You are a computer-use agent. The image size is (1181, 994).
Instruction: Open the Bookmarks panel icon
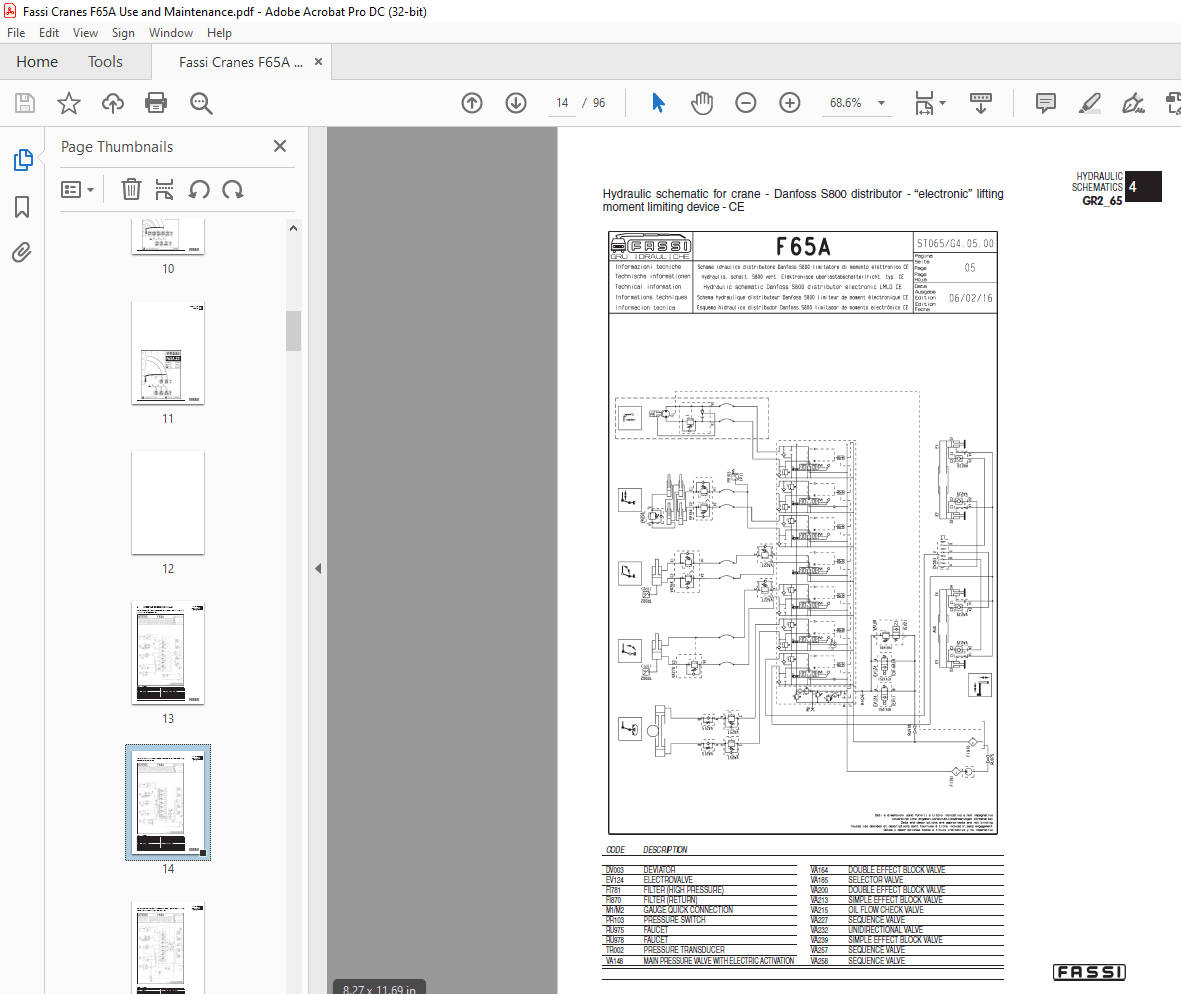pos(21,207)
